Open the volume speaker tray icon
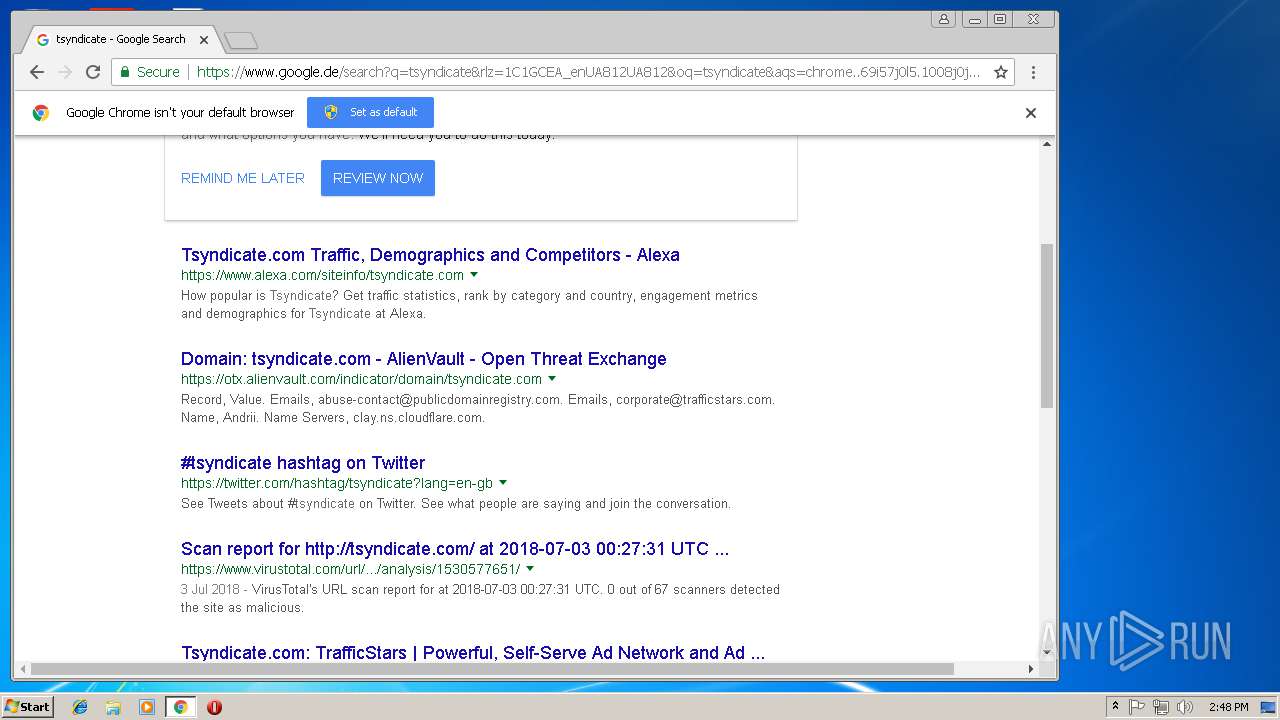Image resolution: width=1280 pixels, height=720 pixels. 1185,707
